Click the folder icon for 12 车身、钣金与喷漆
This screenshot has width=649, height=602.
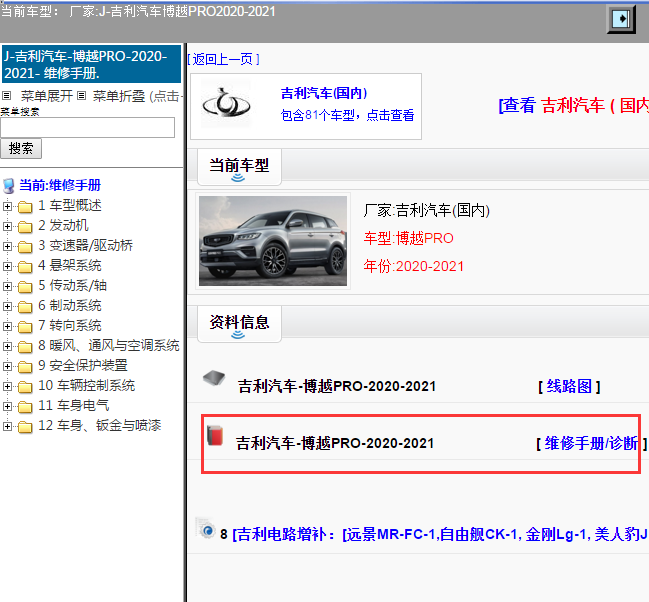25,426
